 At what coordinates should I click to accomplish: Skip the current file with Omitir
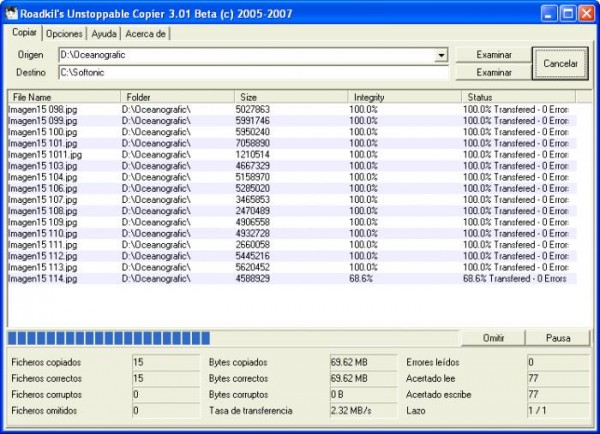493,338
